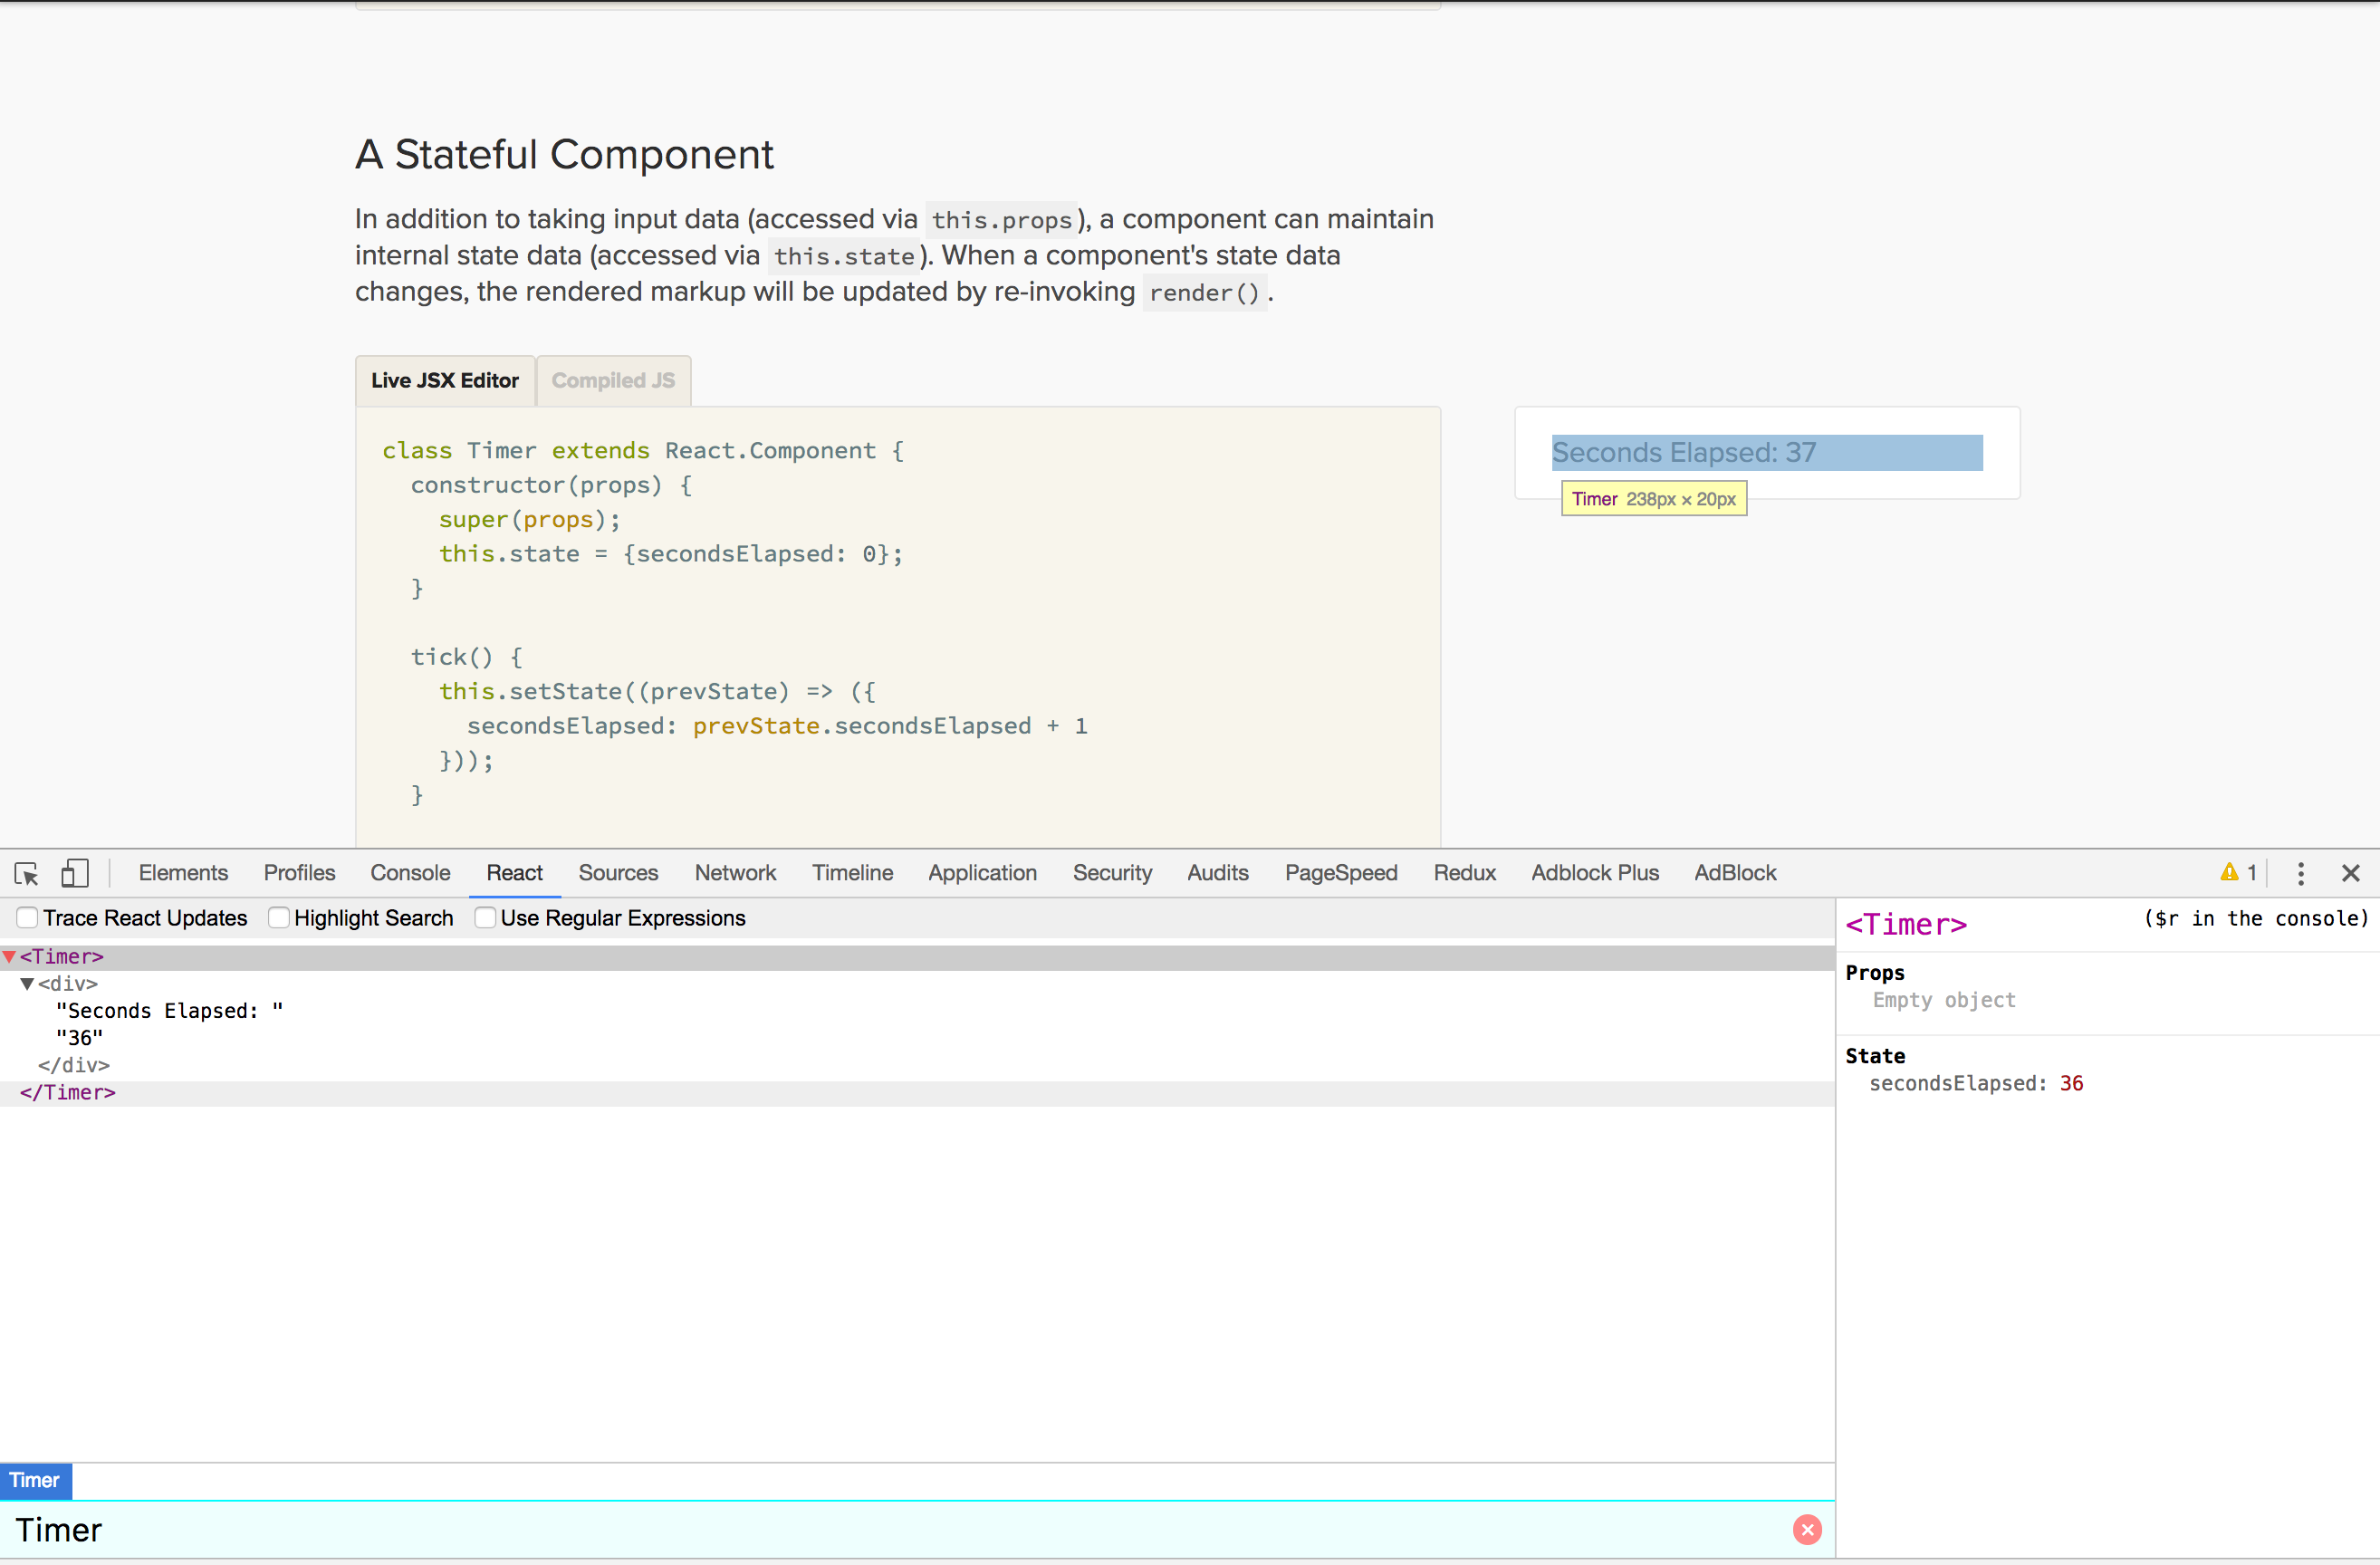Viewport: 2380px width, 1565px height.
Task: Click inside the JSX code editor on tick()
Action: 467,657
